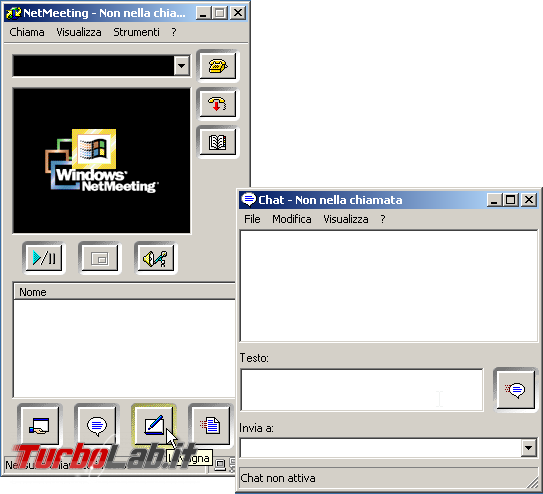Maximize the NetMeeting window

[219, 13]
